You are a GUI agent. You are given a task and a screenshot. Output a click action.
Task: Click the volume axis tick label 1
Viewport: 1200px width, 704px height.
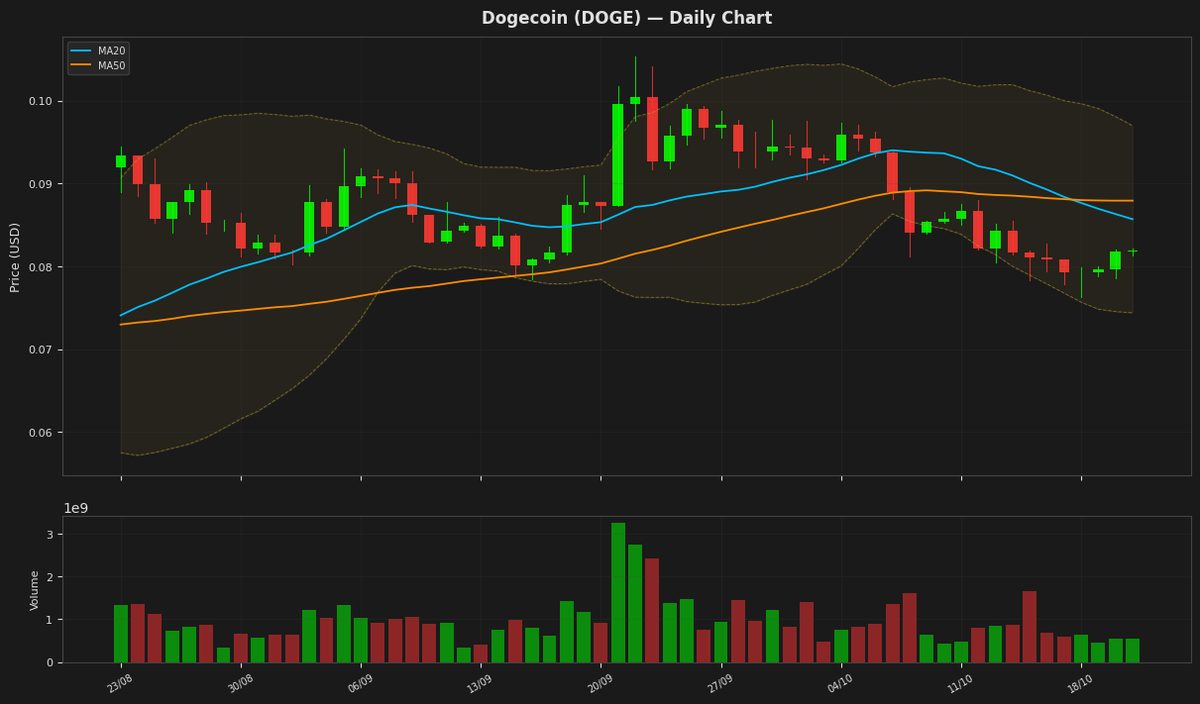pos(51,620)
